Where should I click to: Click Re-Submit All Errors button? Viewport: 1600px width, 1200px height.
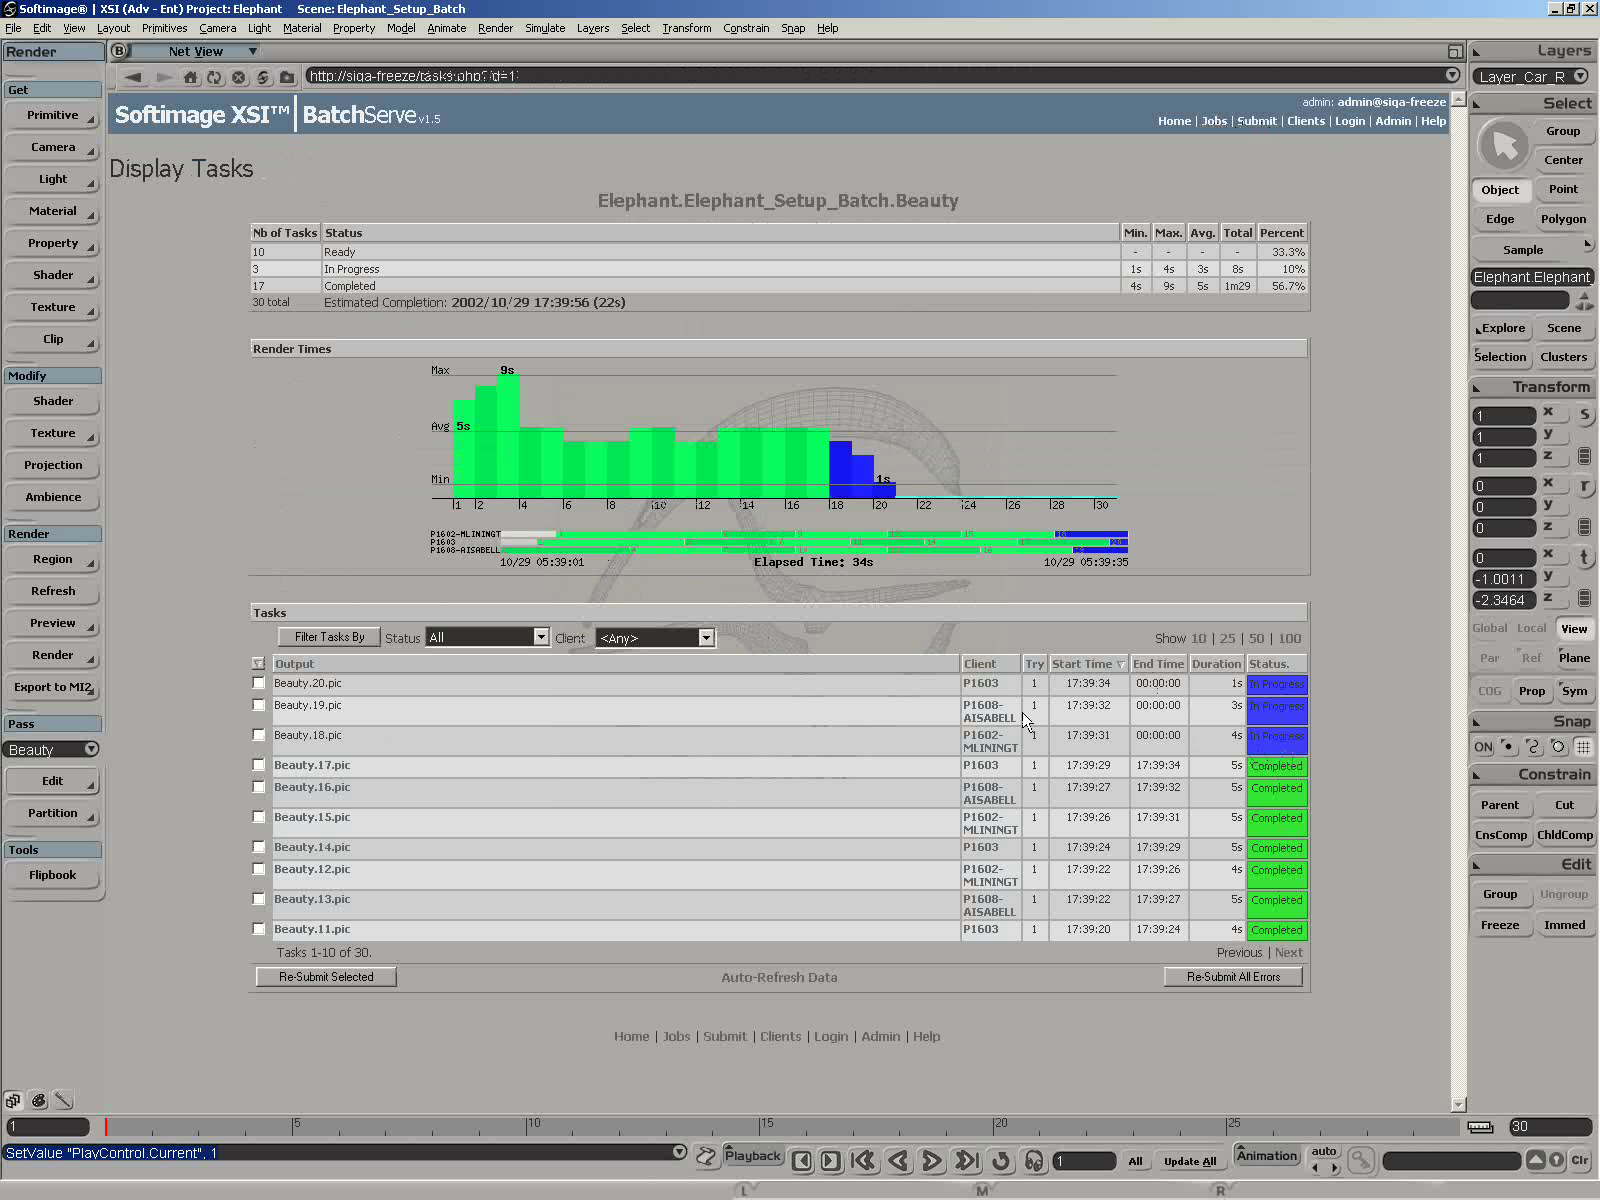pyautogui.click(x=1233, y=977)
